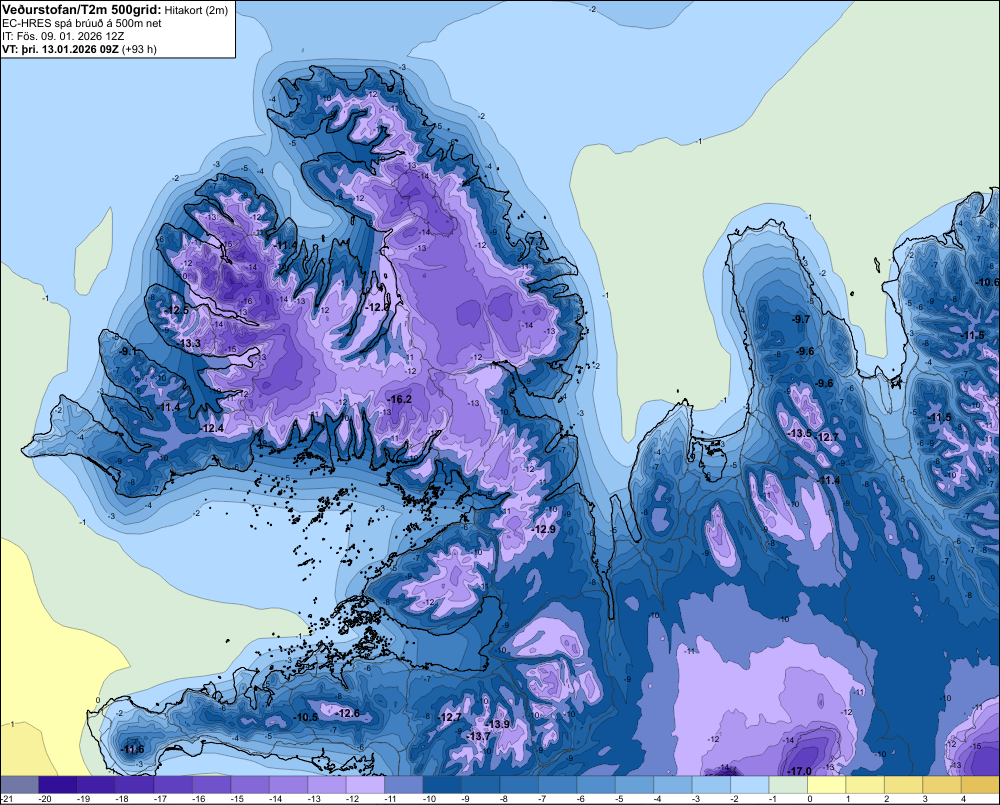The width and height of the screenshot is (1000, 805).
Task: Click the -12.6 temperature value
Action: [348, 713]
